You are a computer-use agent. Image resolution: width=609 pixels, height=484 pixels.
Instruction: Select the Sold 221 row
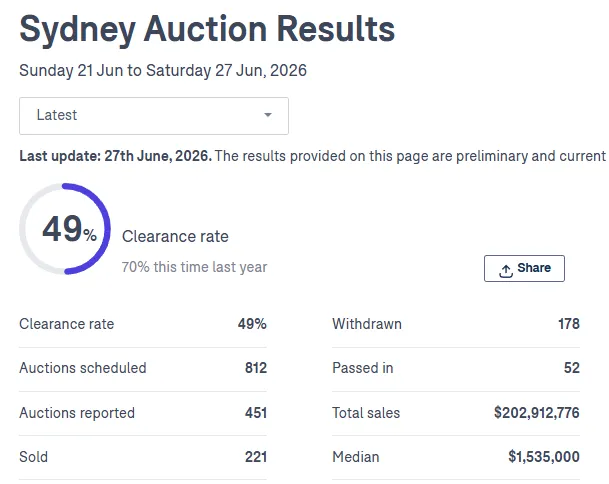(143, 457)
